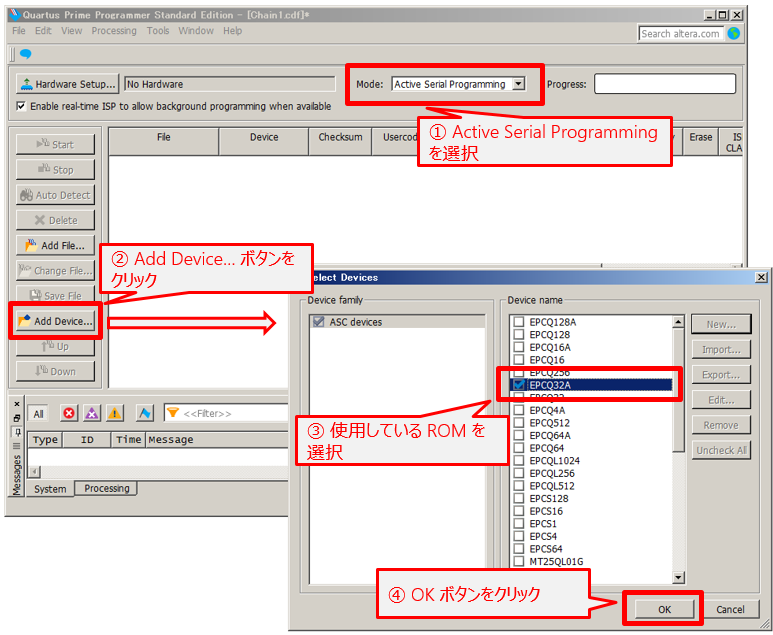Toggle the real-time ISP checkbox
Viewport: 773px width, 635px height.
[x=22, y=106]
